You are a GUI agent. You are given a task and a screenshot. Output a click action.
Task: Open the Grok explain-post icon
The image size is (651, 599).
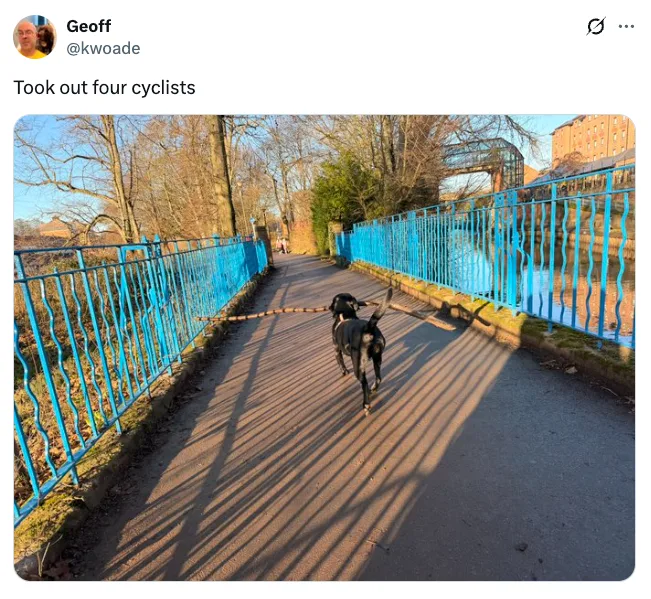click(596, 27)
